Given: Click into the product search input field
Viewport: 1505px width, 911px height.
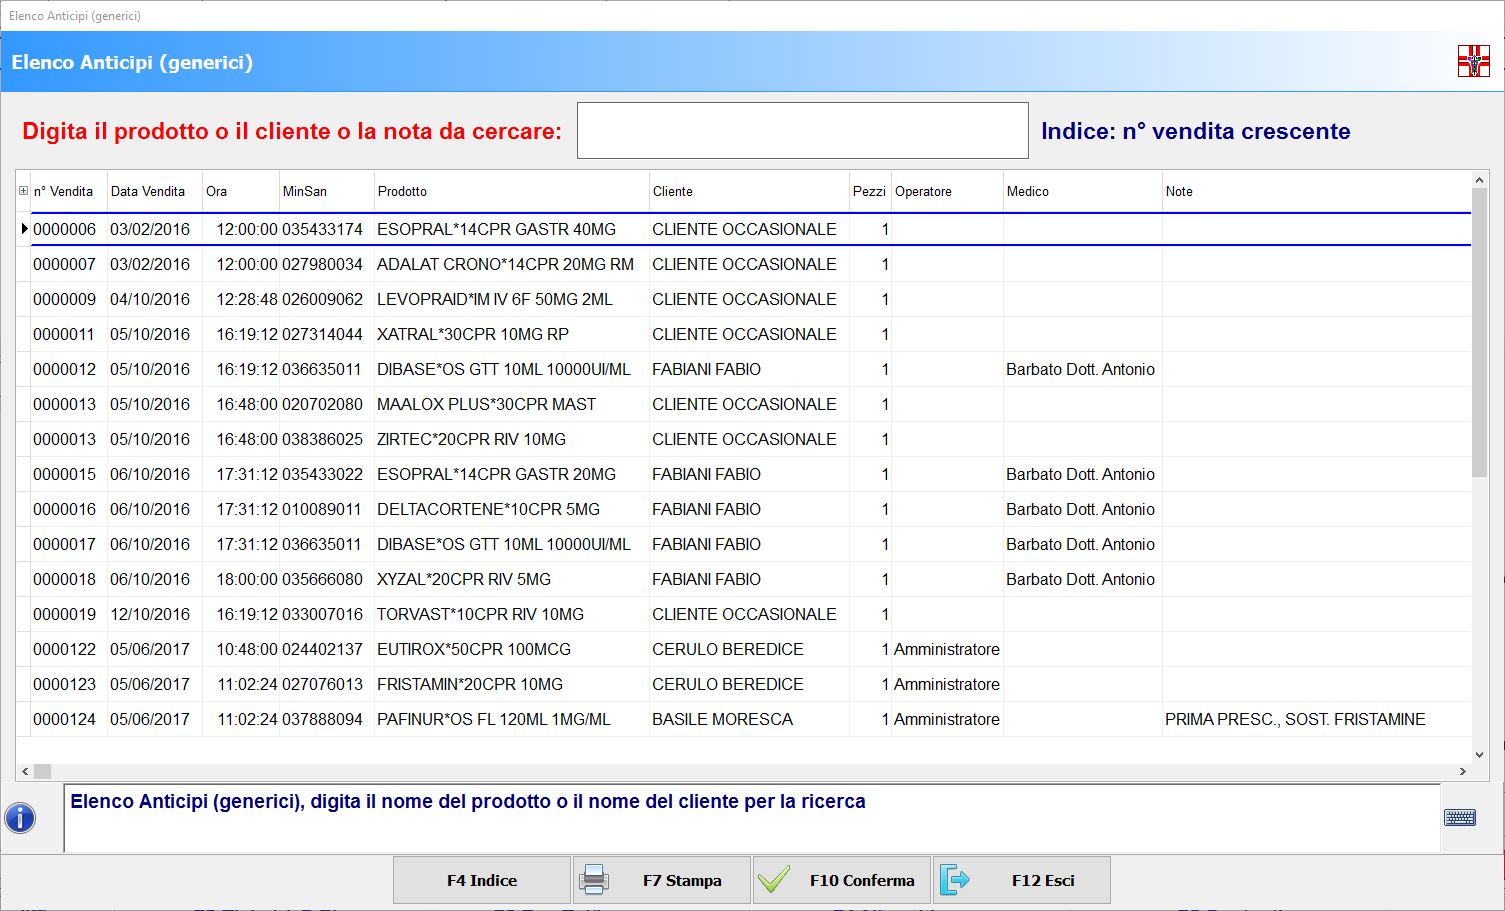Looking at the screenshot, I should (802, 130).
